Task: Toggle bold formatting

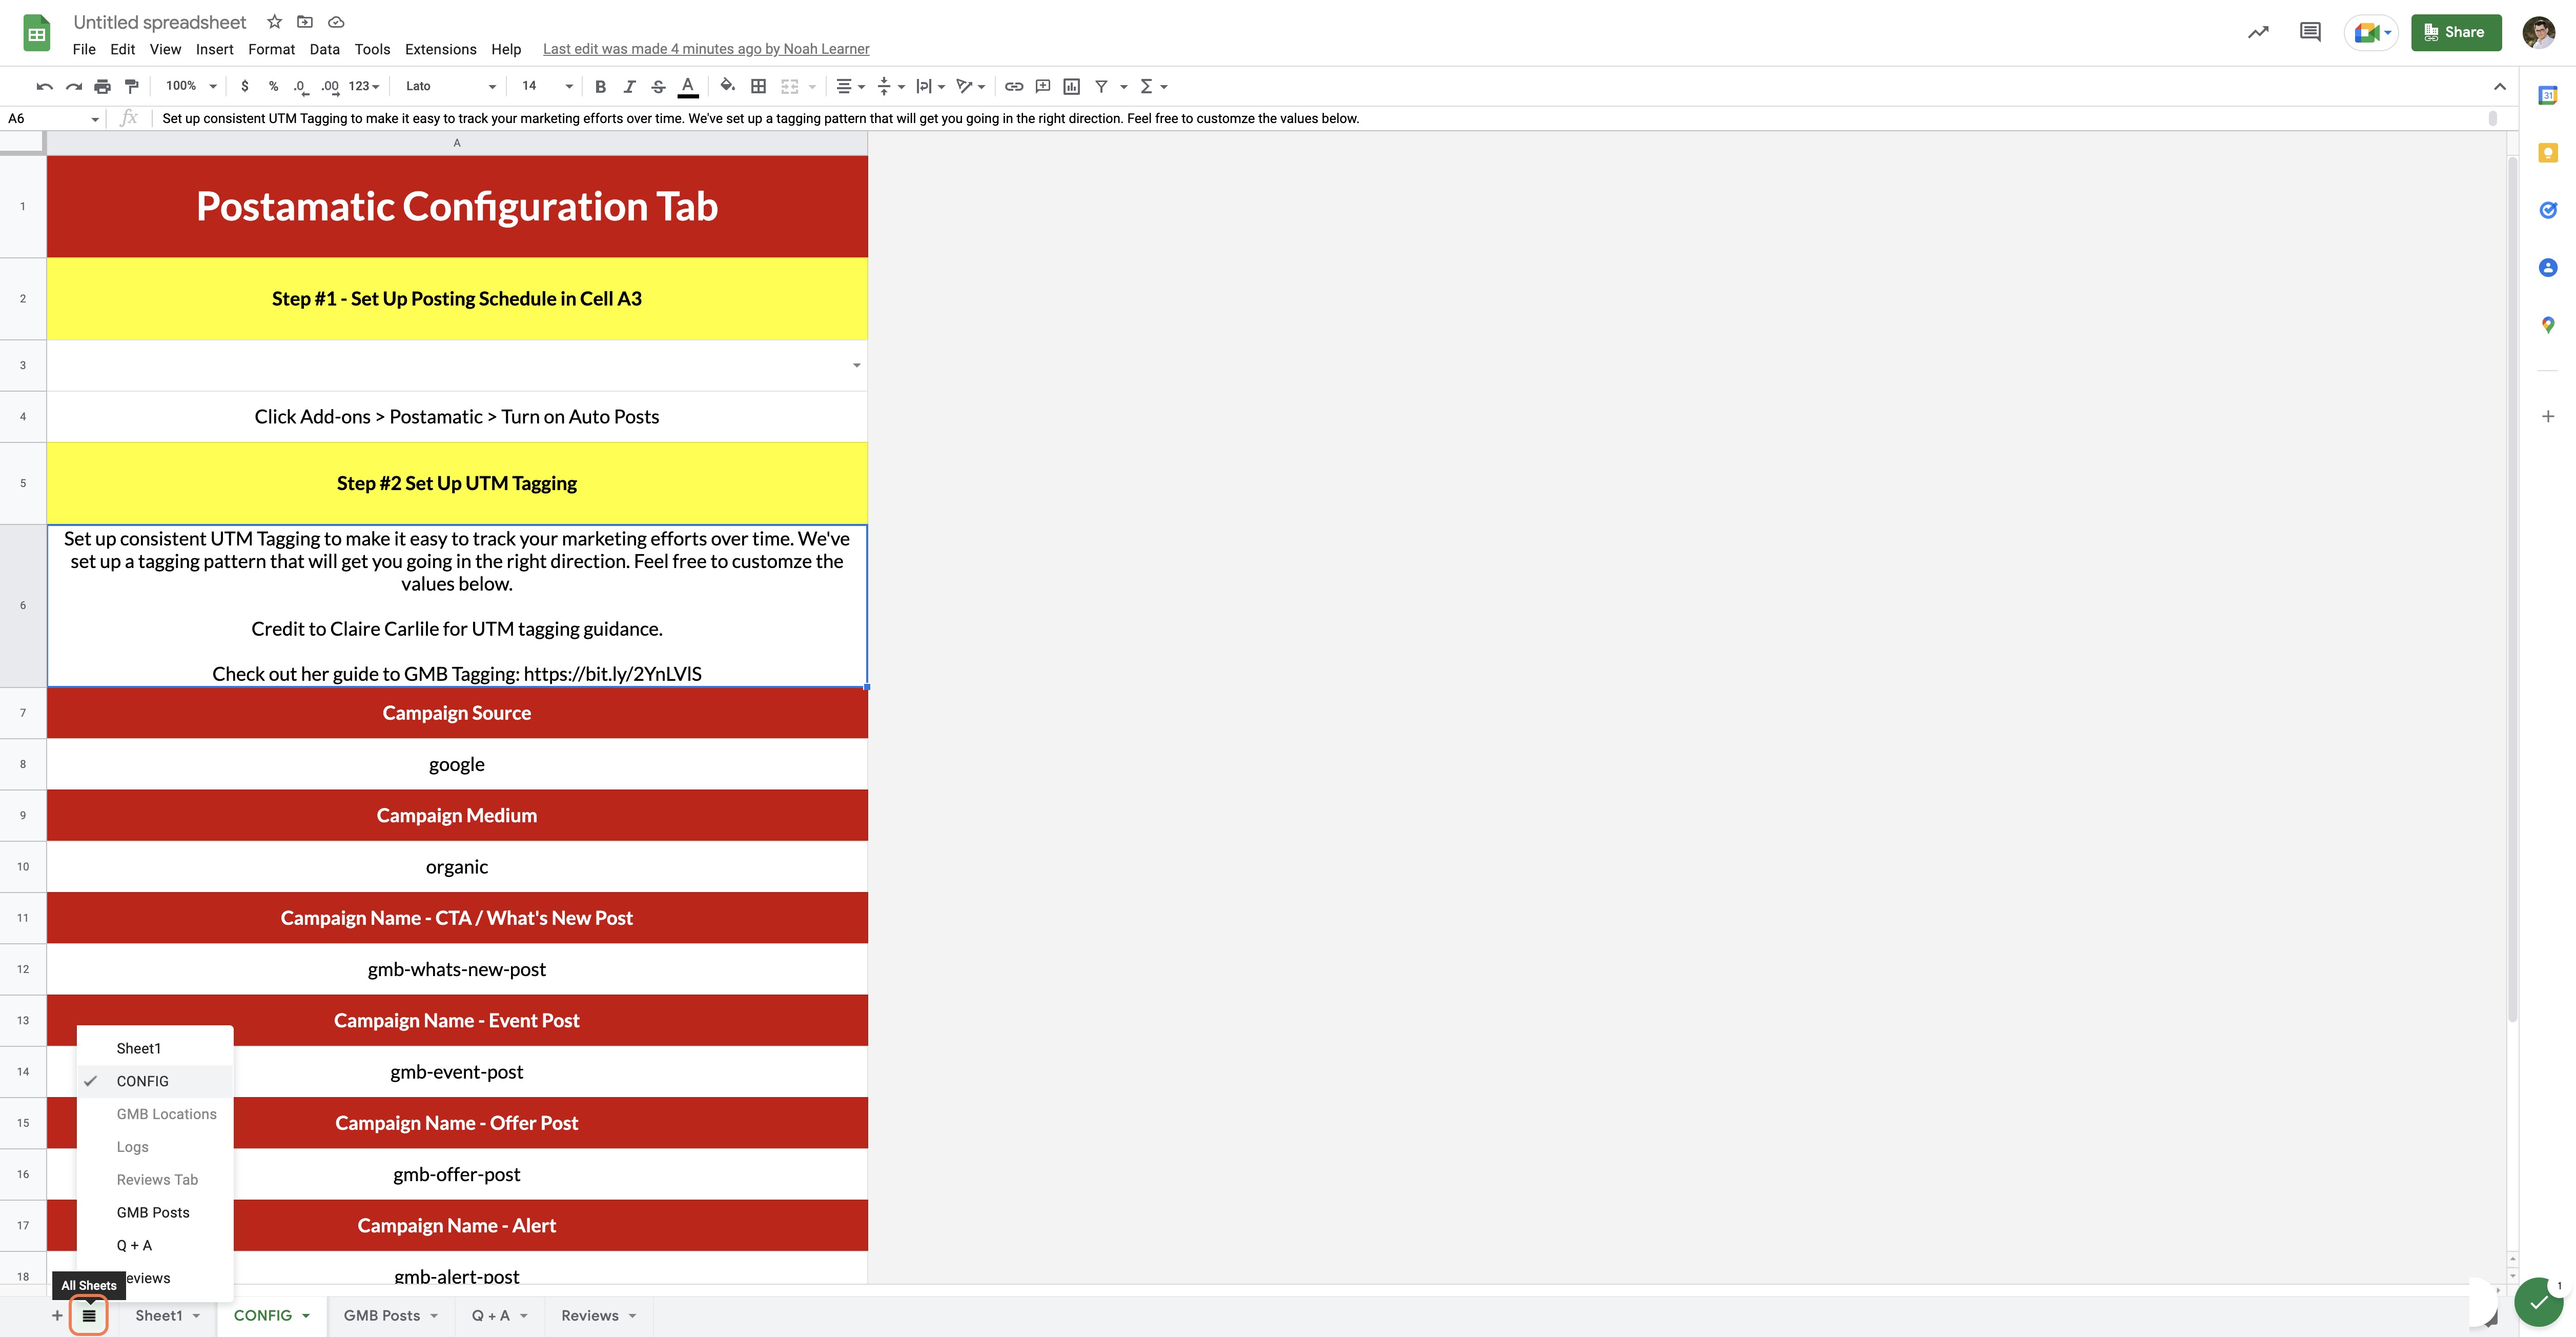Action: point(600,87)
